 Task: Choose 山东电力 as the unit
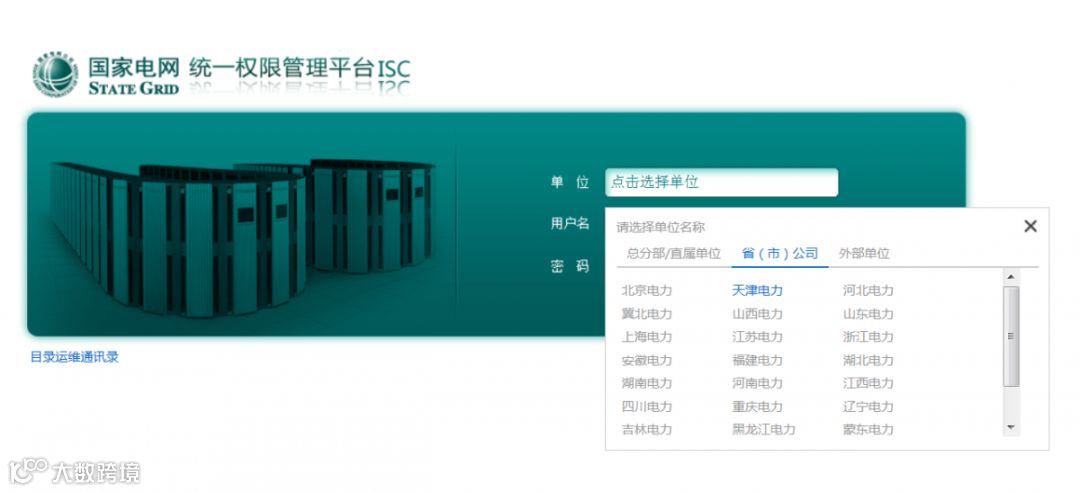[868, 314]
